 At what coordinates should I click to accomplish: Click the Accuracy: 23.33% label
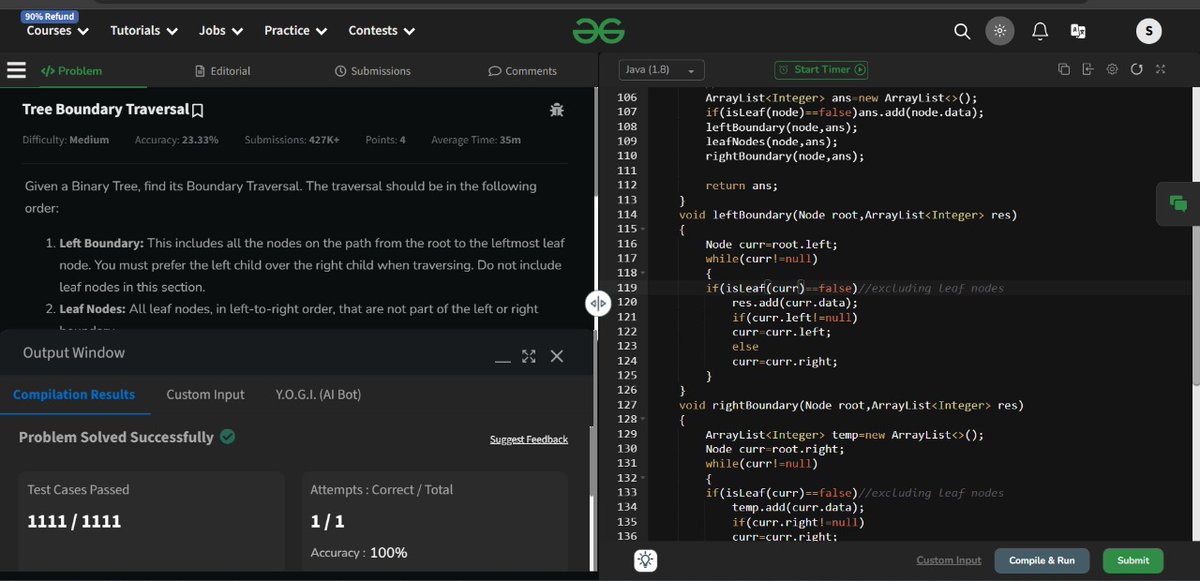point(177,140)
